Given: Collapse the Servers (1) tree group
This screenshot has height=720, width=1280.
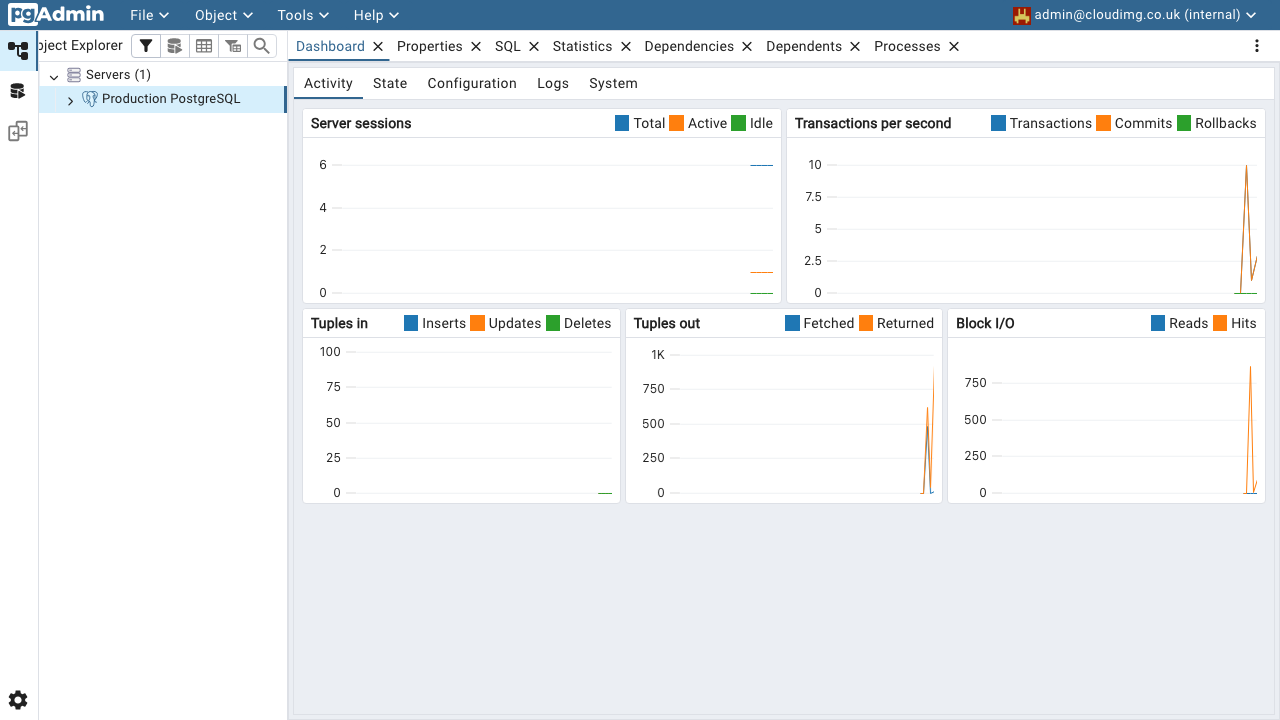Looking at the screenshot, I should click(x=54, y=76).
